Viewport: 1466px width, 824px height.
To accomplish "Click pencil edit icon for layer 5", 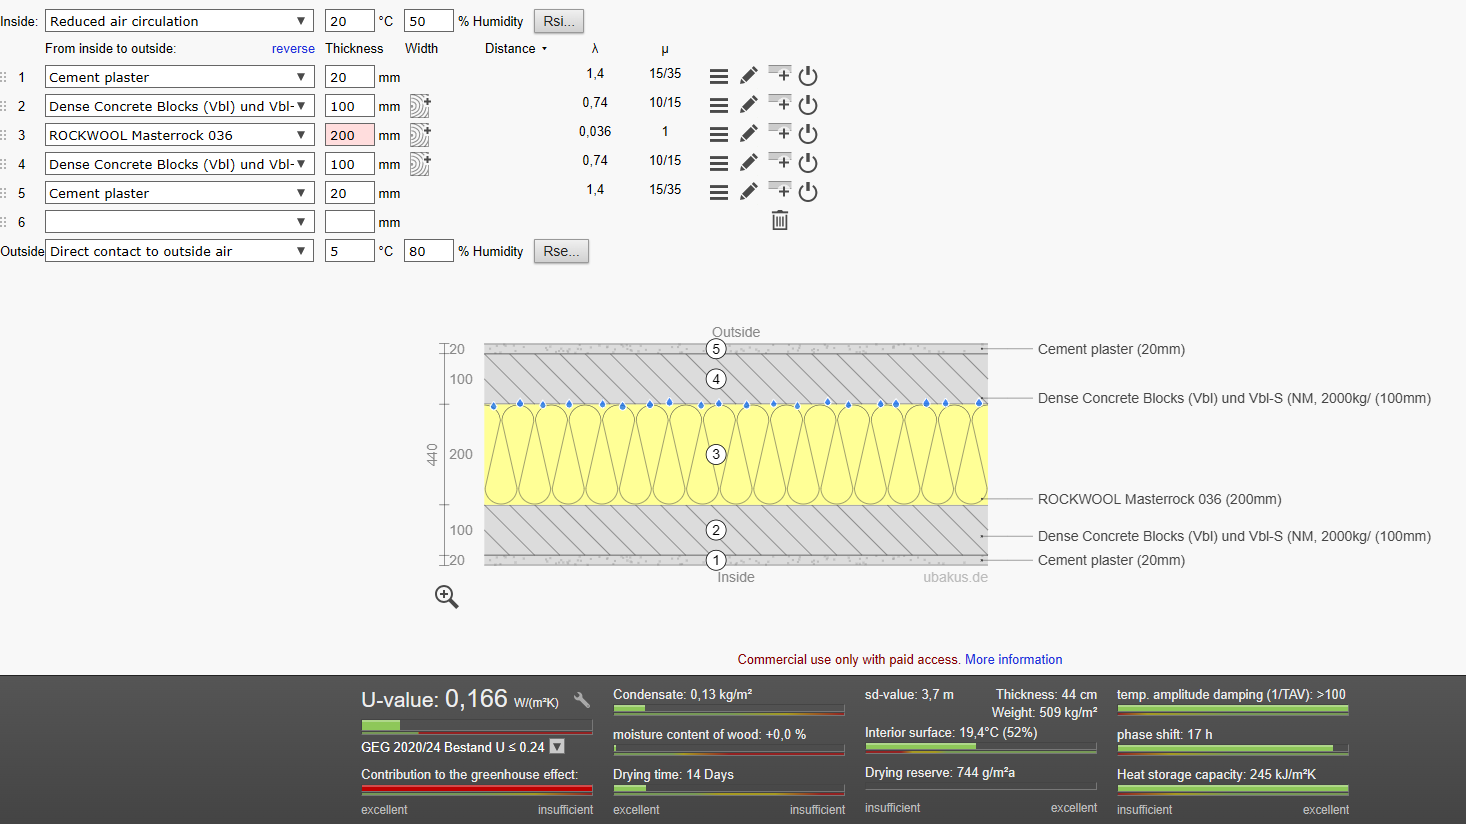I will click(x=748, y=192).
